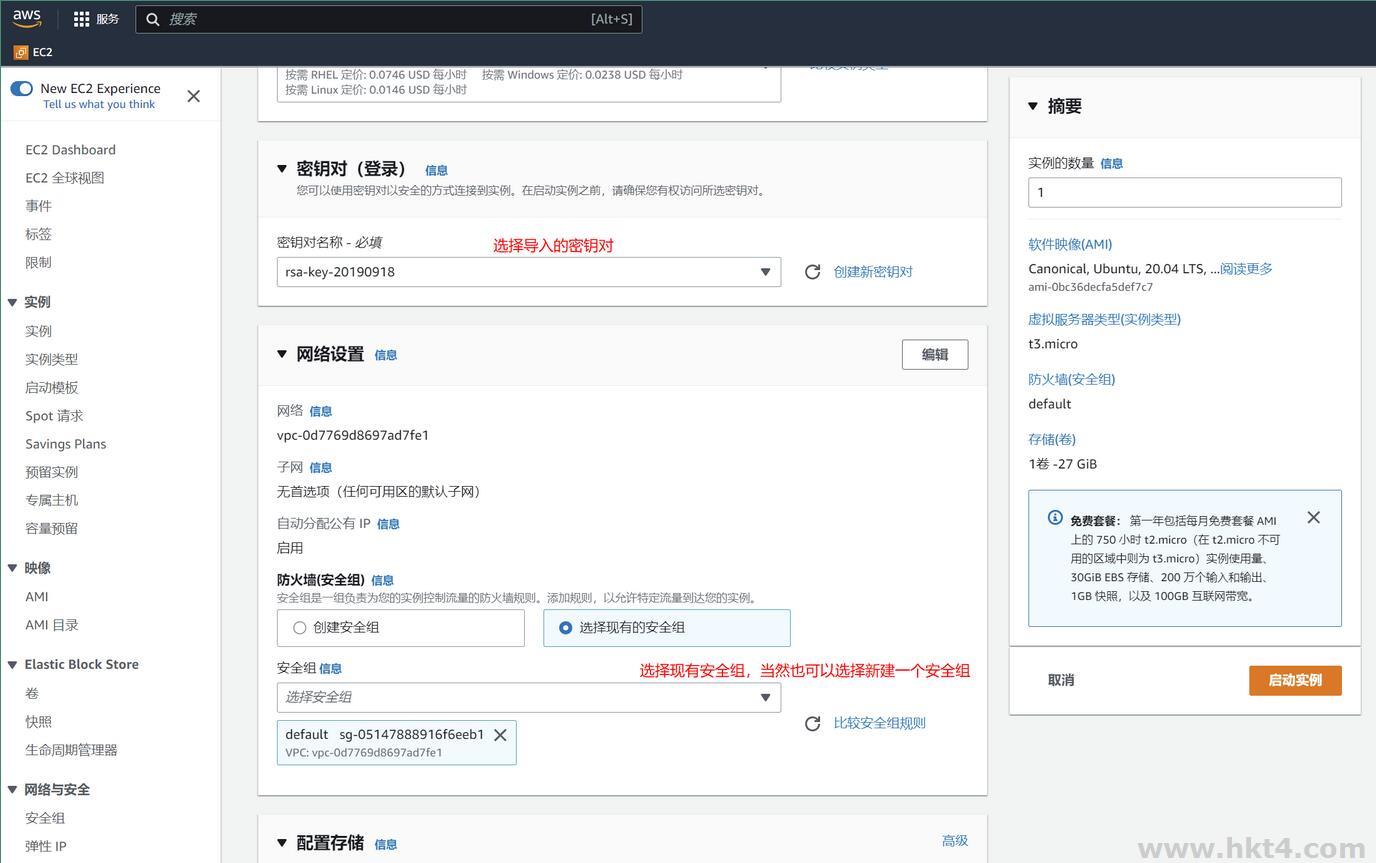Collapse the 网络设置 section

pos(282,354)
